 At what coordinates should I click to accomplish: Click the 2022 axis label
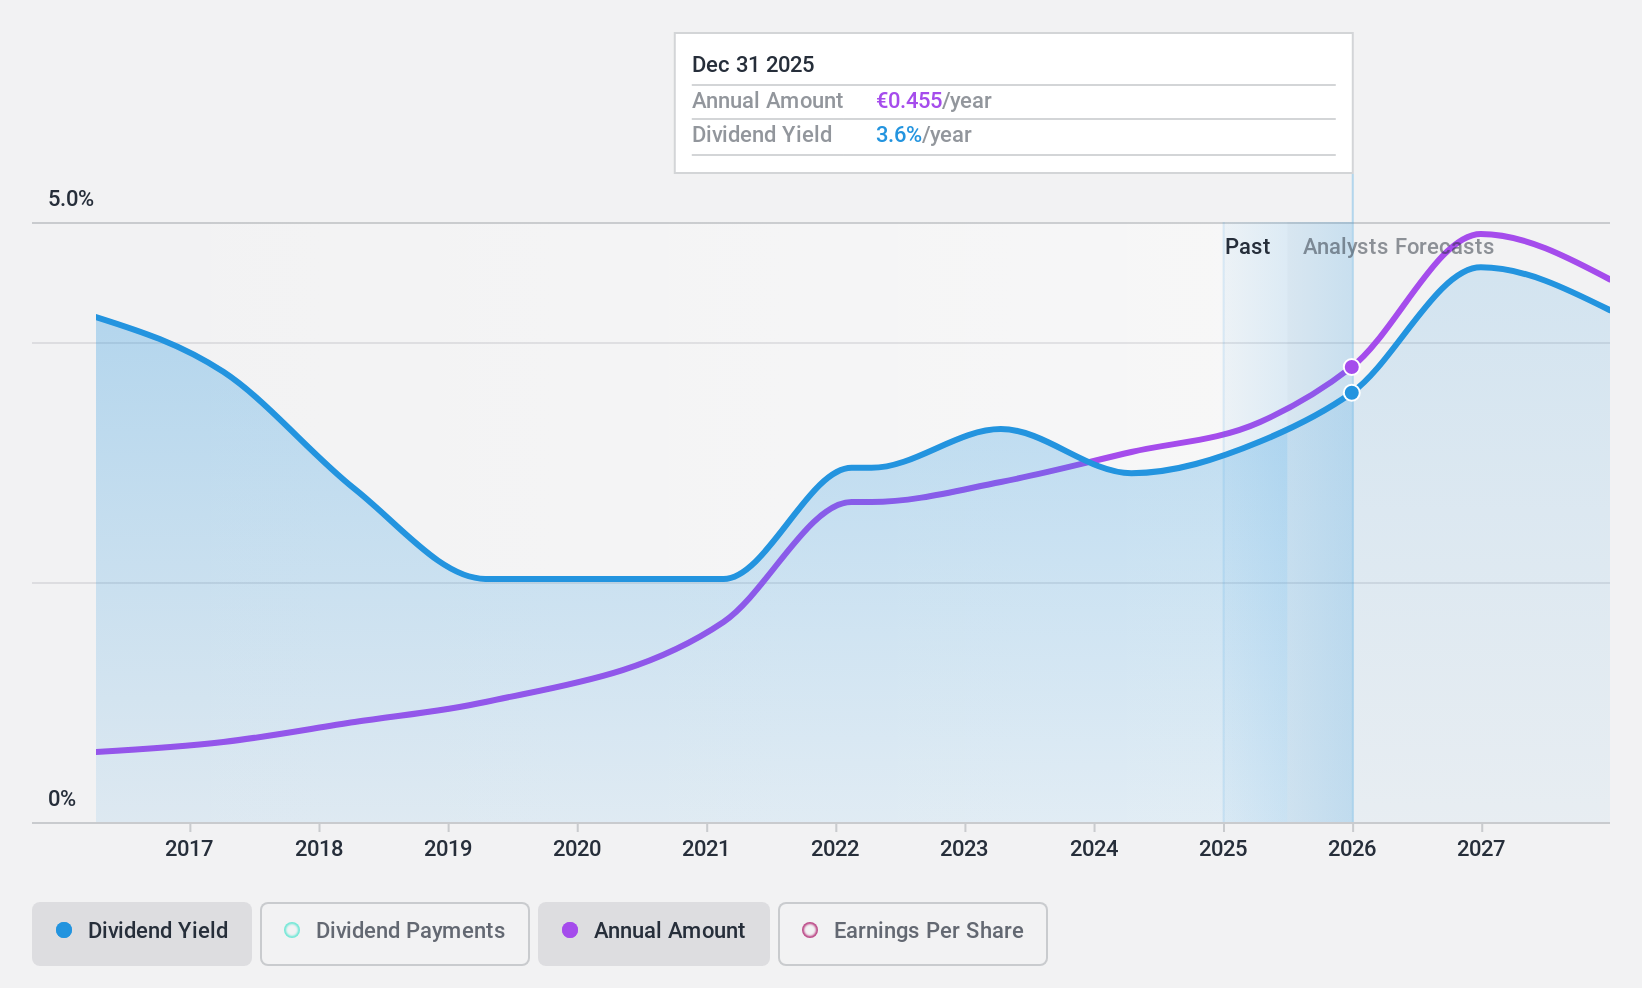835,849
